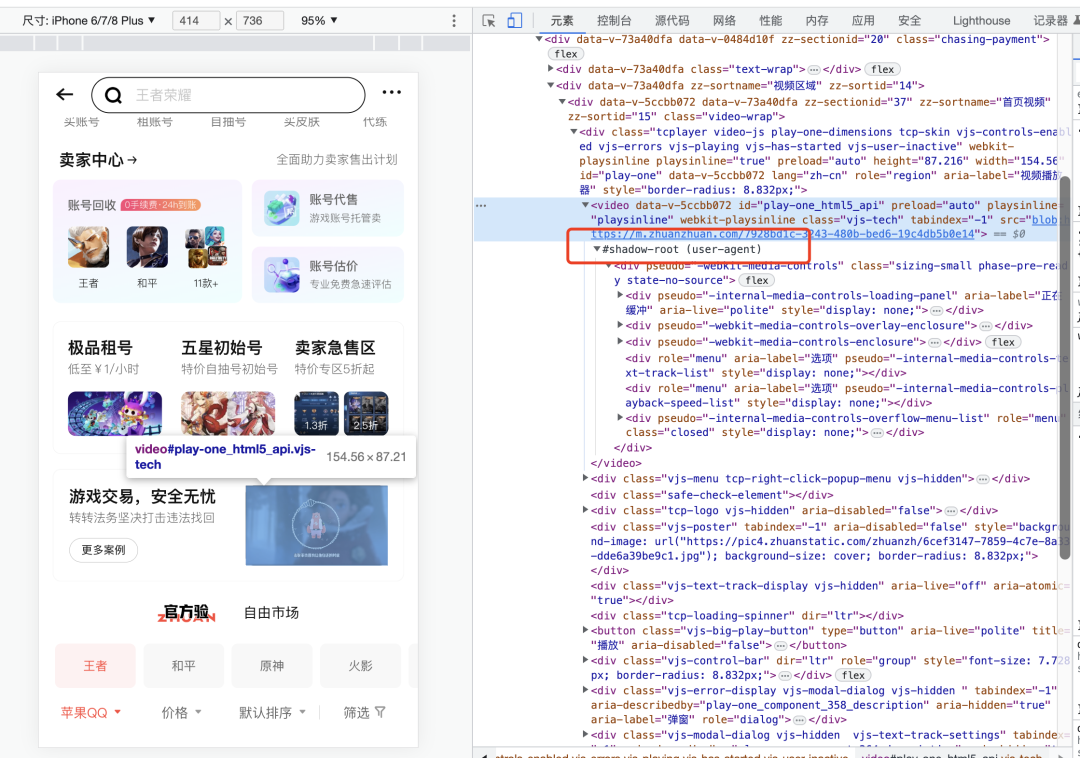Viewport: 1080px width, 758px height.
Task: Switch to the 内存 tab
Action: [817, 21]
